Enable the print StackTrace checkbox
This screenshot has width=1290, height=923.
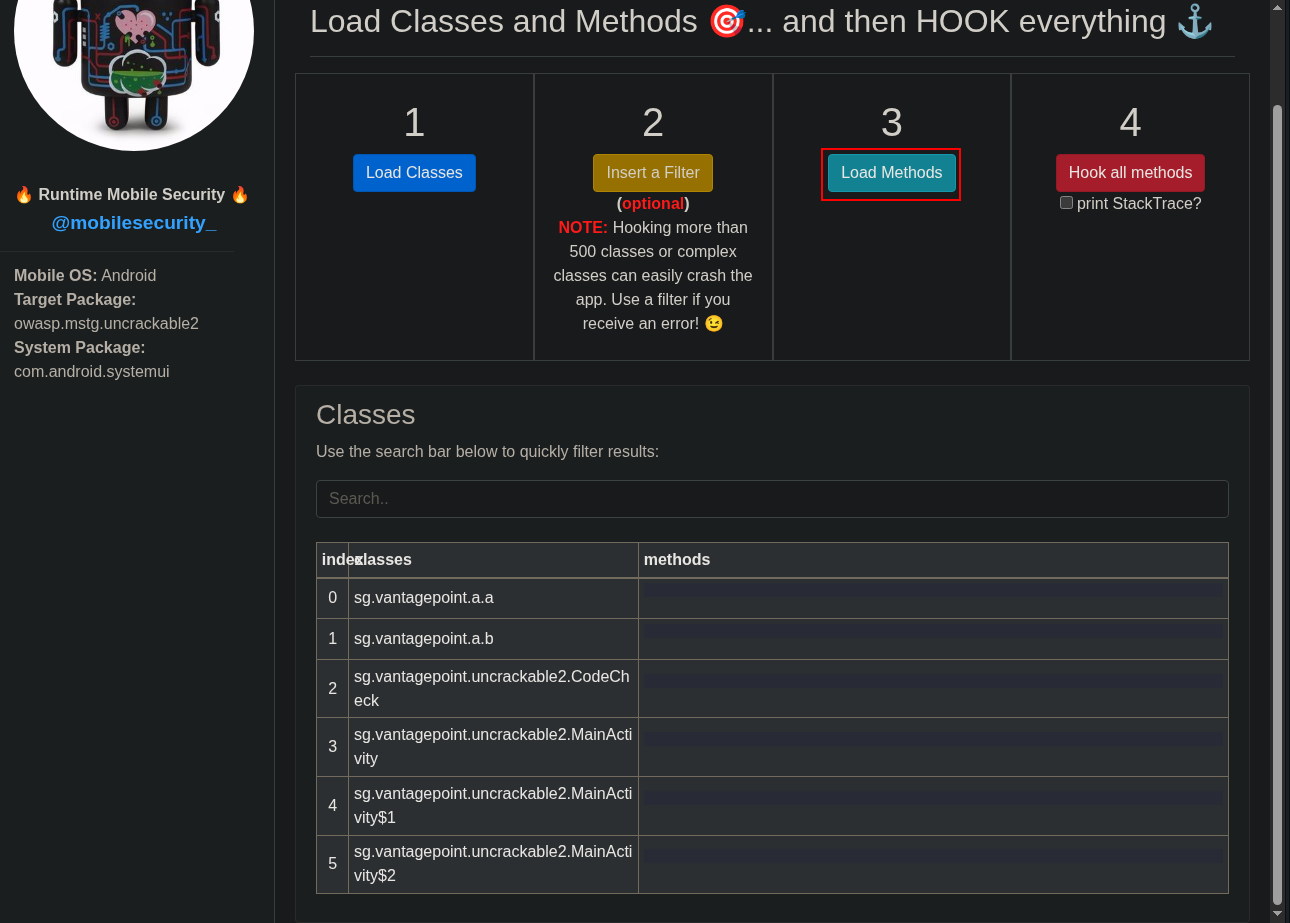coord(1066,203)
